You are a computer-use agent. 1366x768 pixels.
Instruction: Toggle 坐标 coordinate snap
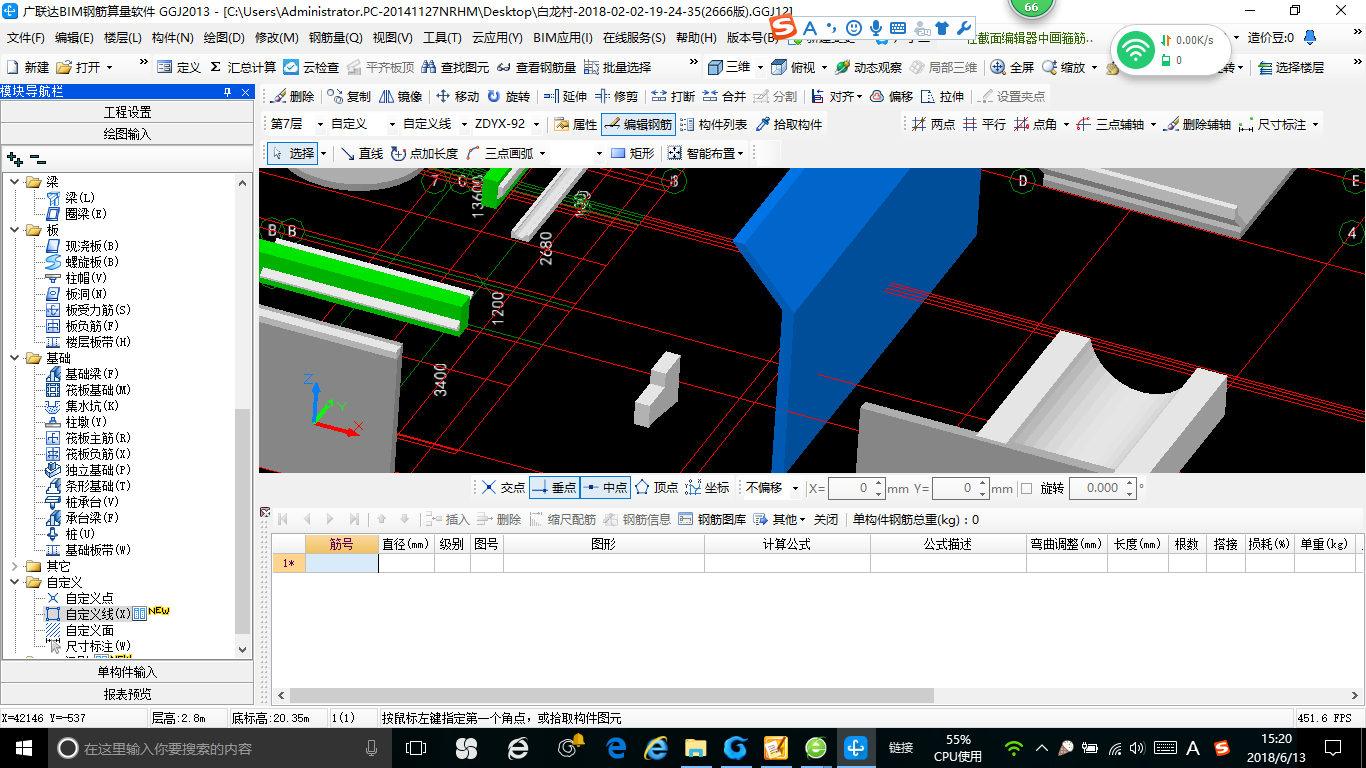tap(707, 488)
